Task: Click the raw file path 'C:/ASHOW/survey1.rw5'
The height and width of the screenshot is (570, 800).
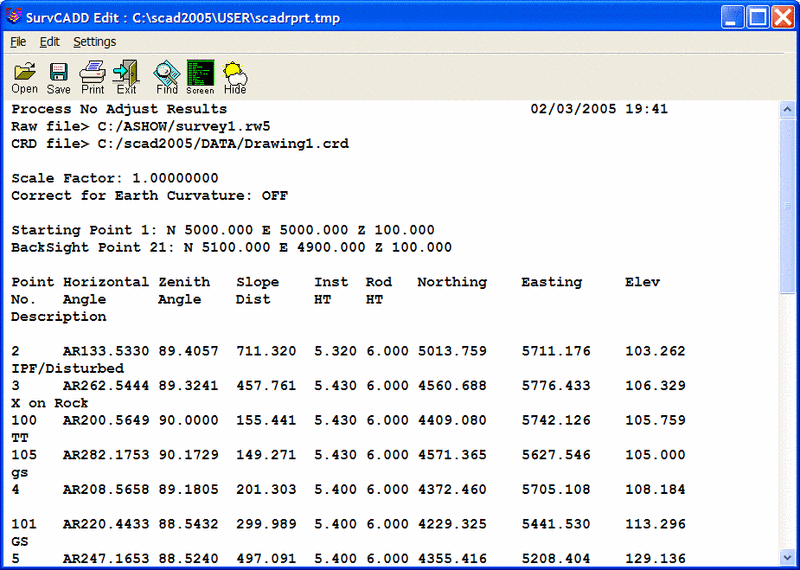Action: (x=184, y=127)
